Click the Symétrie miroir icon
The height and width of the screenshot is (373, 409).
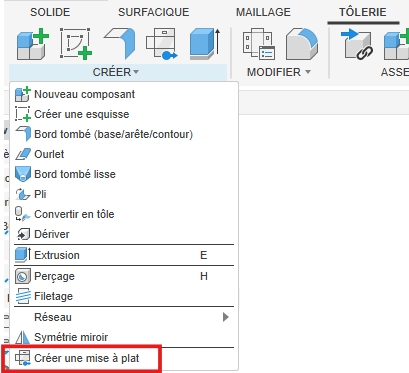pos(23,337)
